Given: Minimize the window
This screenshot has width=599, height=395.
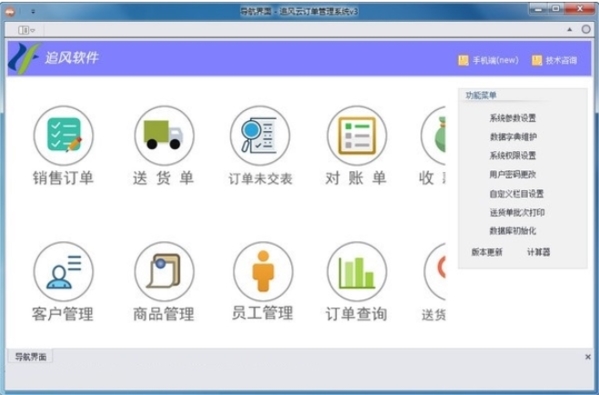Looking at the screenshot, I should point(538,9).
